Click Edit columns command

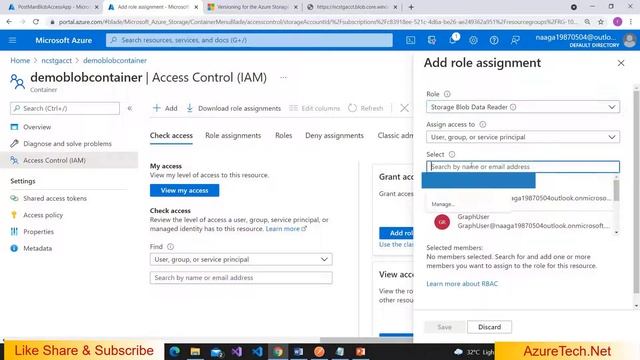[314, 108]
